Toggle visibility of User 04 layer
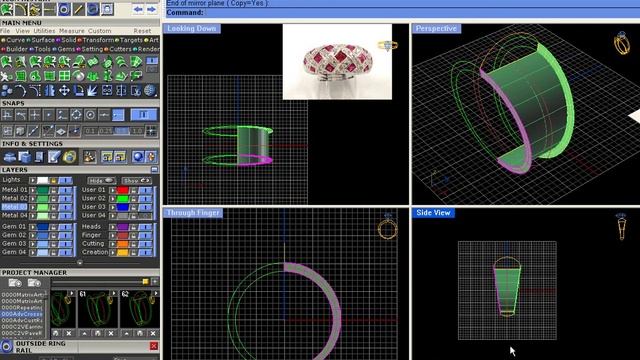The width and height of the screenshot is (640, 360). pyautogui.click(x=145, y=216)
